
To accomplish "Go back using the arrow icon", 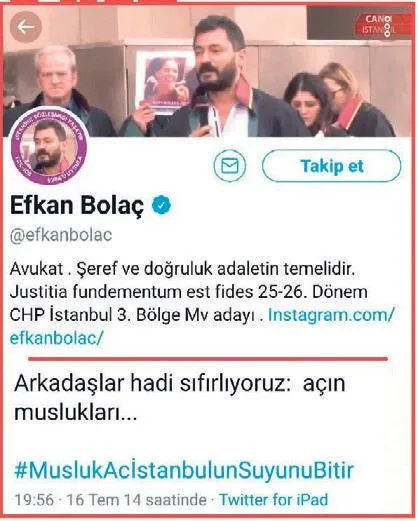I will pyautogui.click(x=26, y=27).
